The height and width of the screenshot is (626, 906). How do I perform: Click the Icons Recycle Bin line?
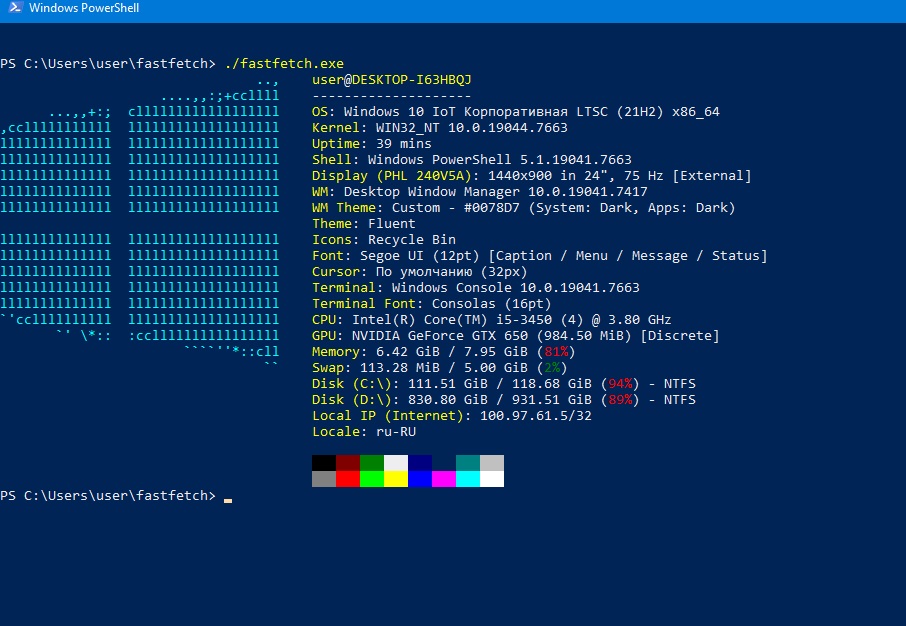tap(384, 239)
